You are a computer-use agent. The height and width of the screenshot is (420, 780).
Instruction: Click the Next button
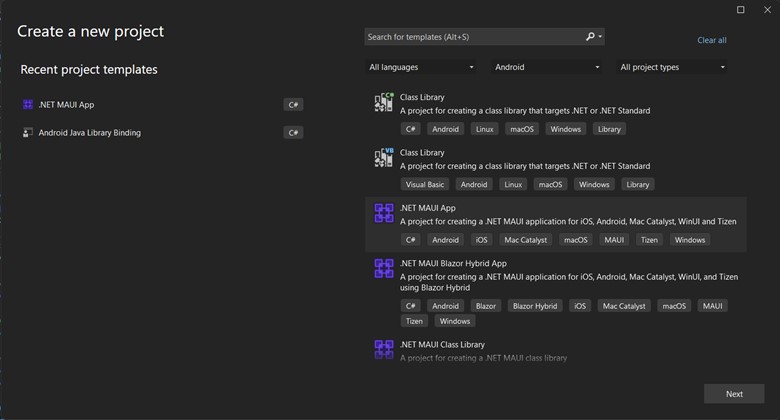734,394
